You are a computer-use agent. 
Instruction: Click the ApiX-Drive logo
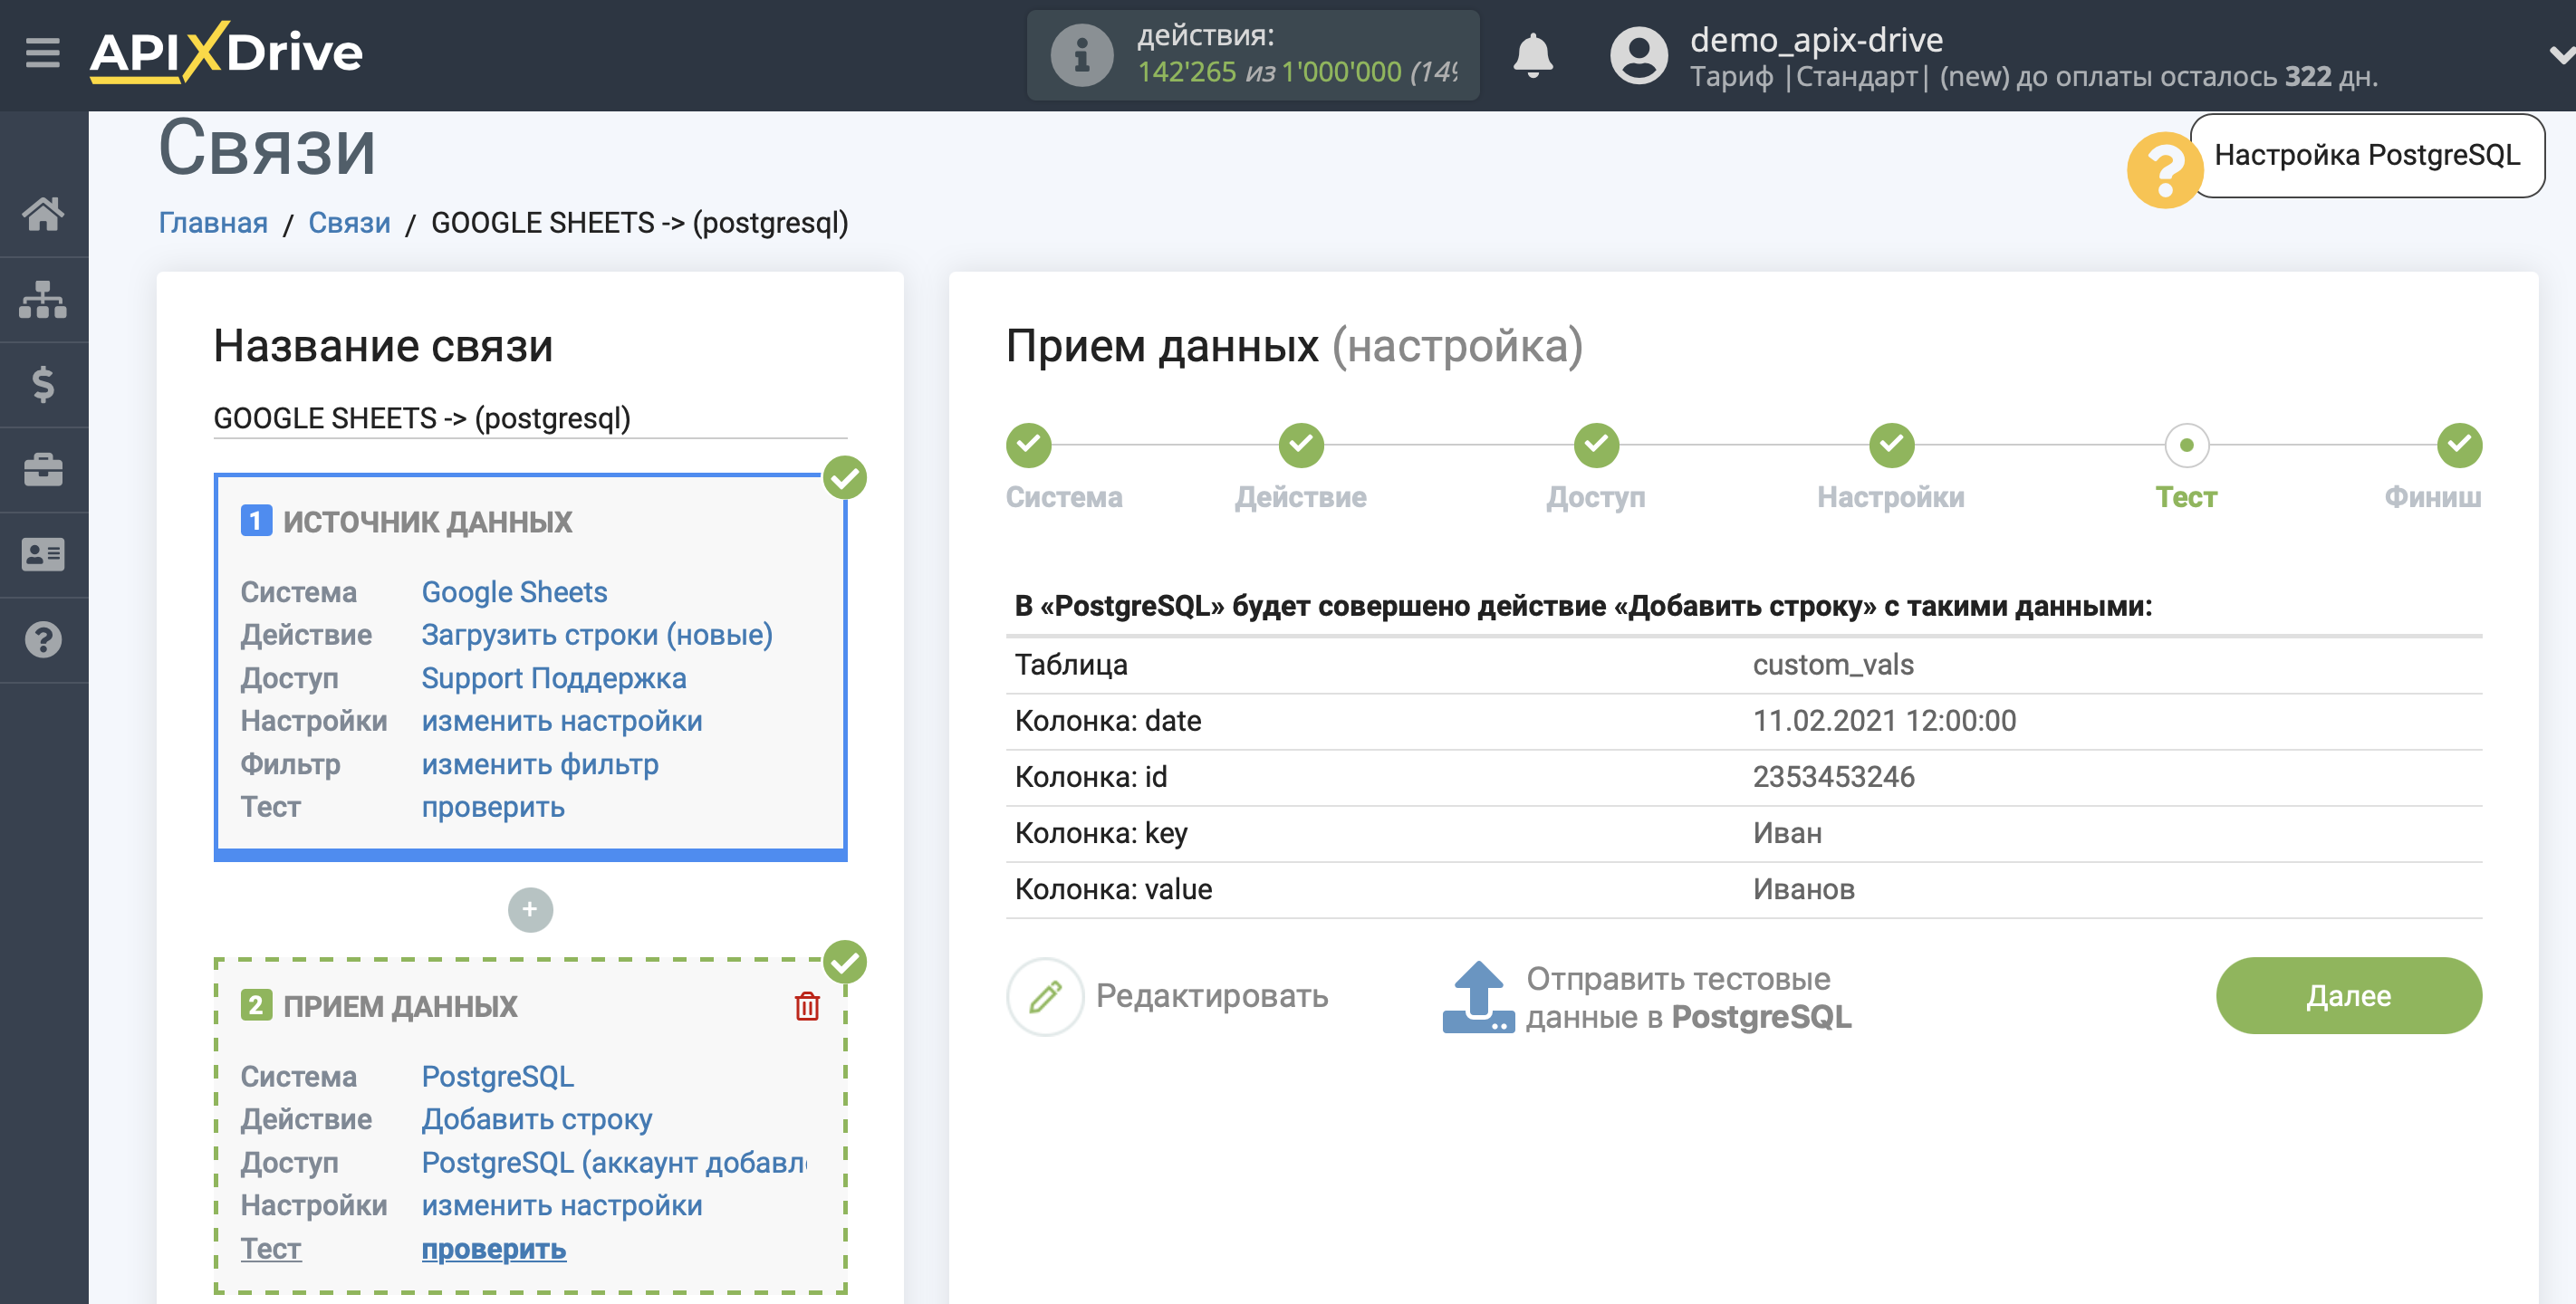pos(226,52)
